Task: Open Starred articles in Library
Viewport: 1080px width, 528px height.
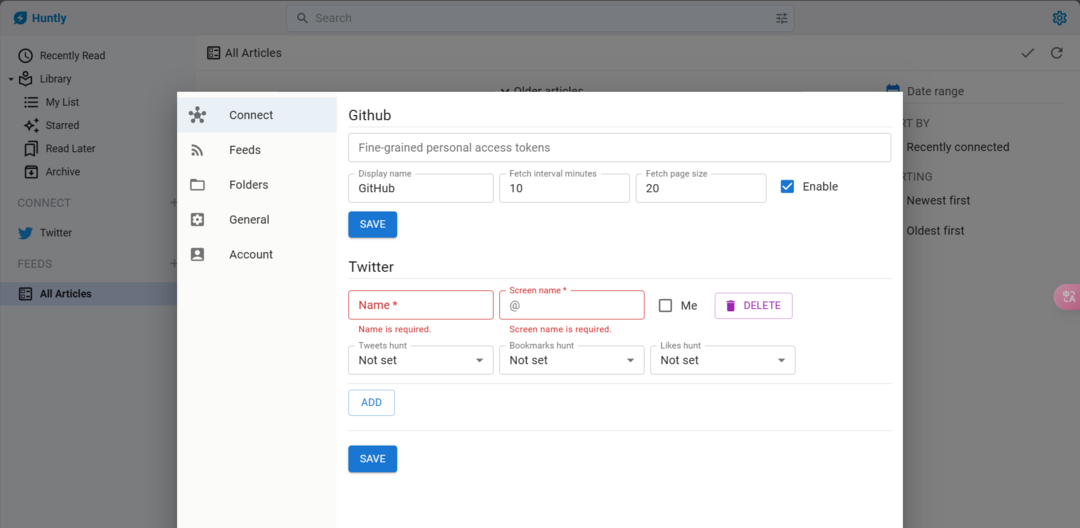Action: point(62,125)
